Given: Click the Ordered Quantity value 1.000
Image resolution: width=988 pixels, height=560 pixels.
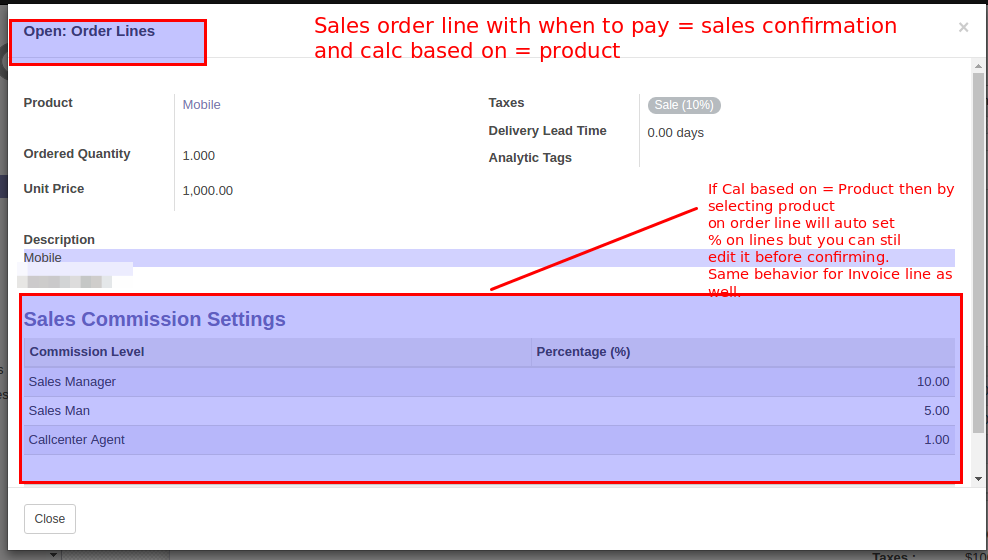Looking at the screenshot, I should tap(199, 156).
